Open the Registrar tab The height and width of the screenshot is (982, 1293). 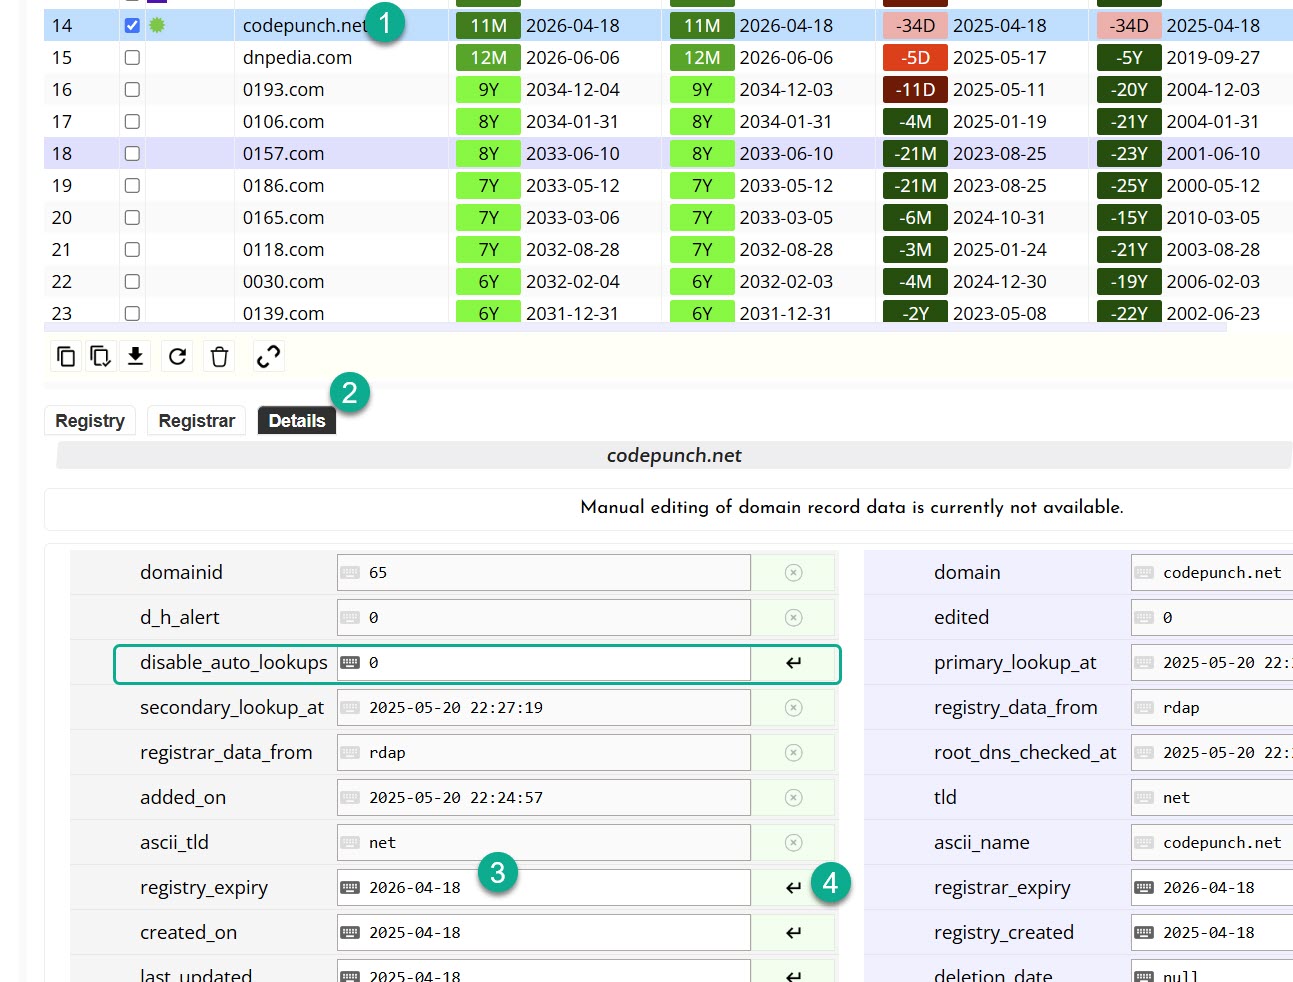(x=196, y=421)
